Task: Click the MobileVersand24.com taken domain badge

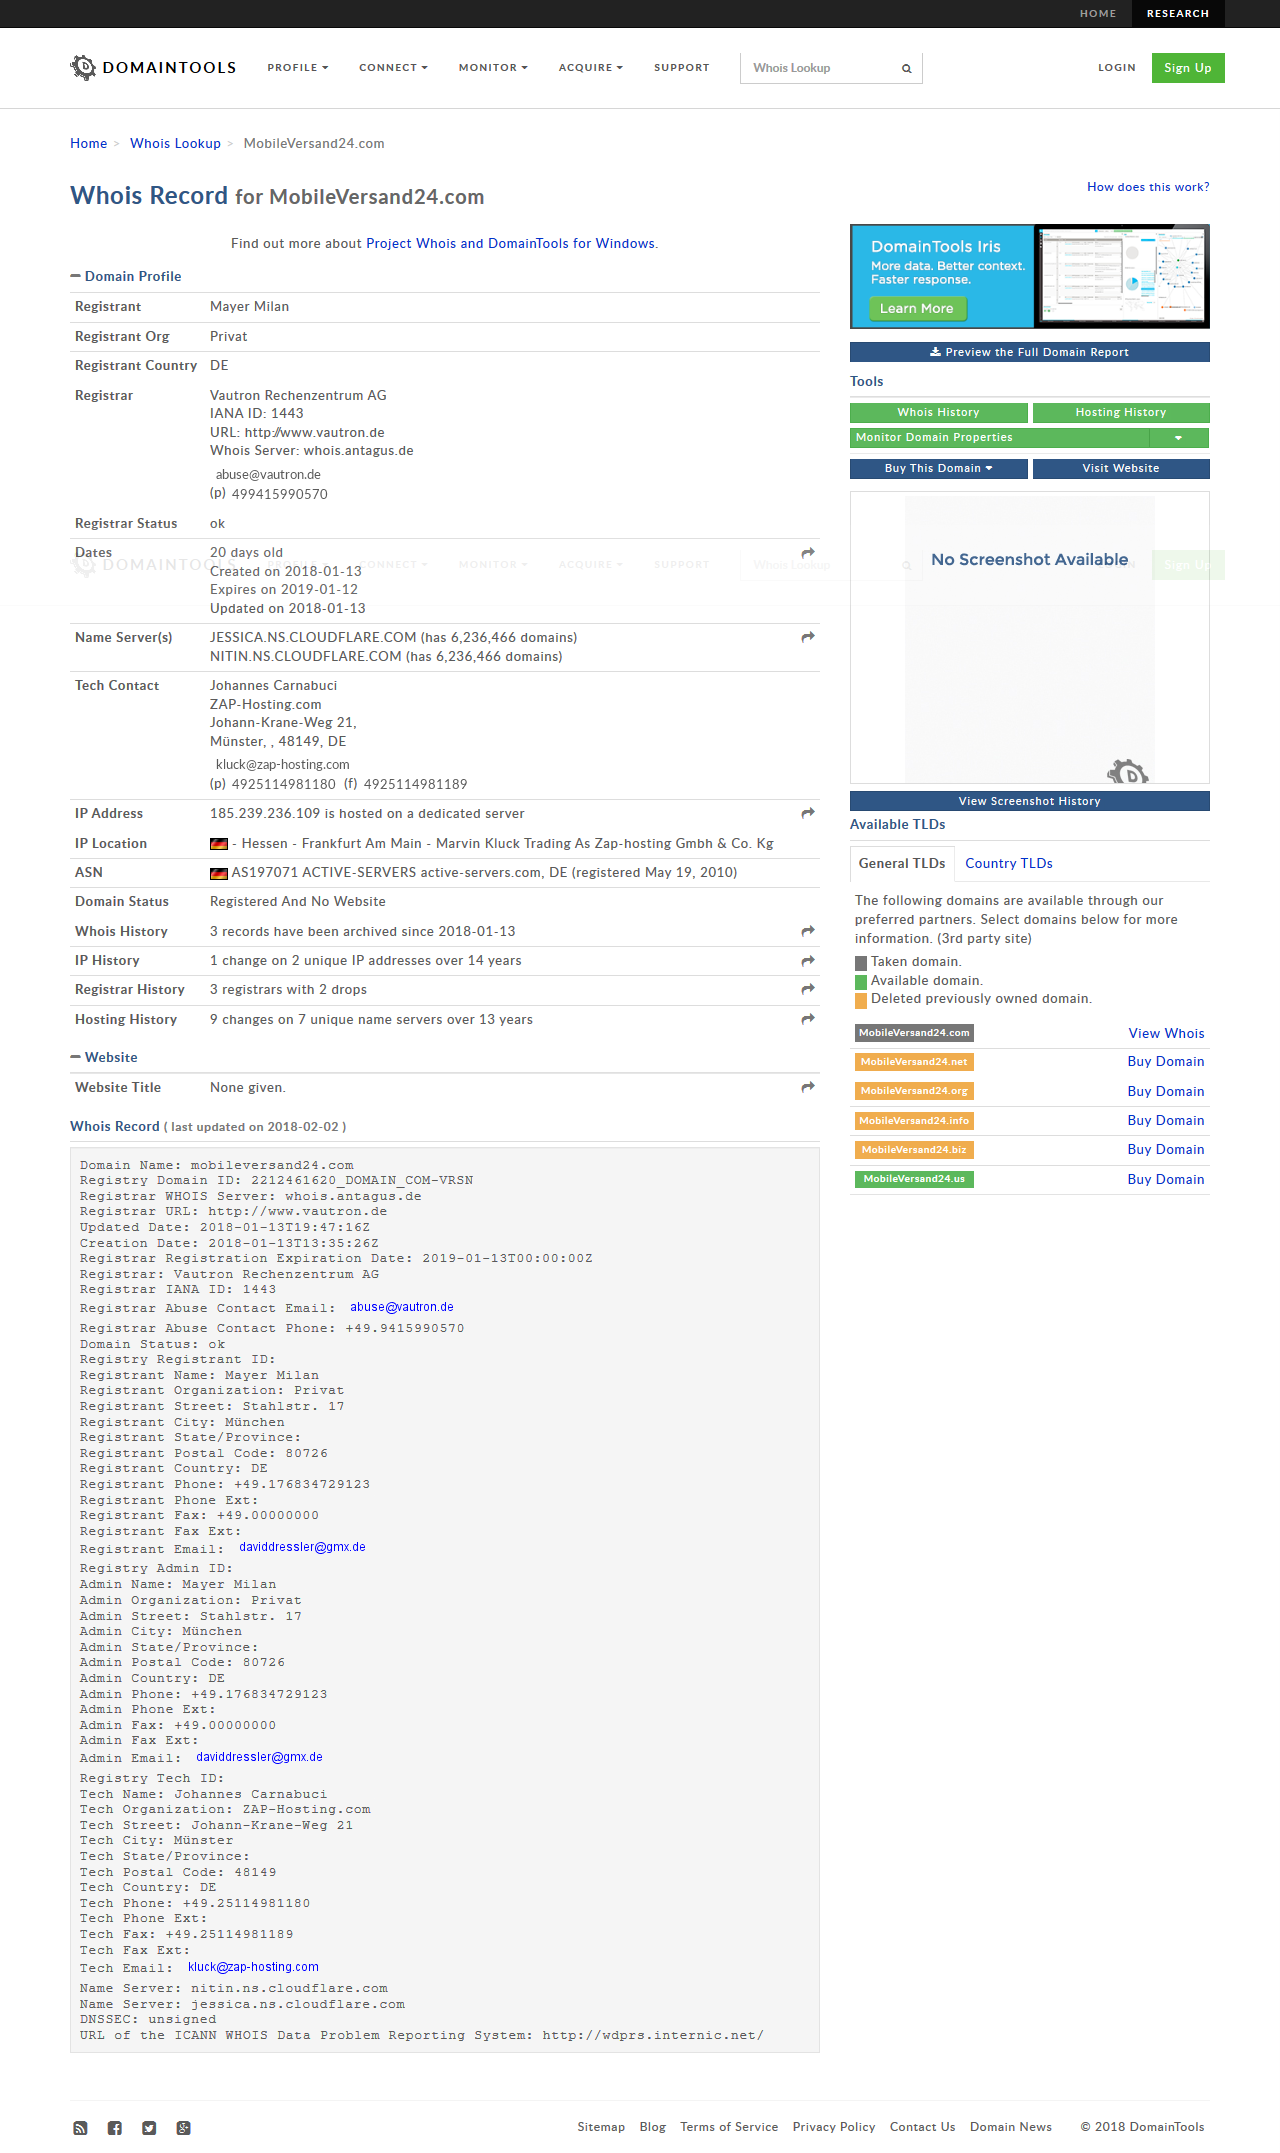Action: 914,1033
